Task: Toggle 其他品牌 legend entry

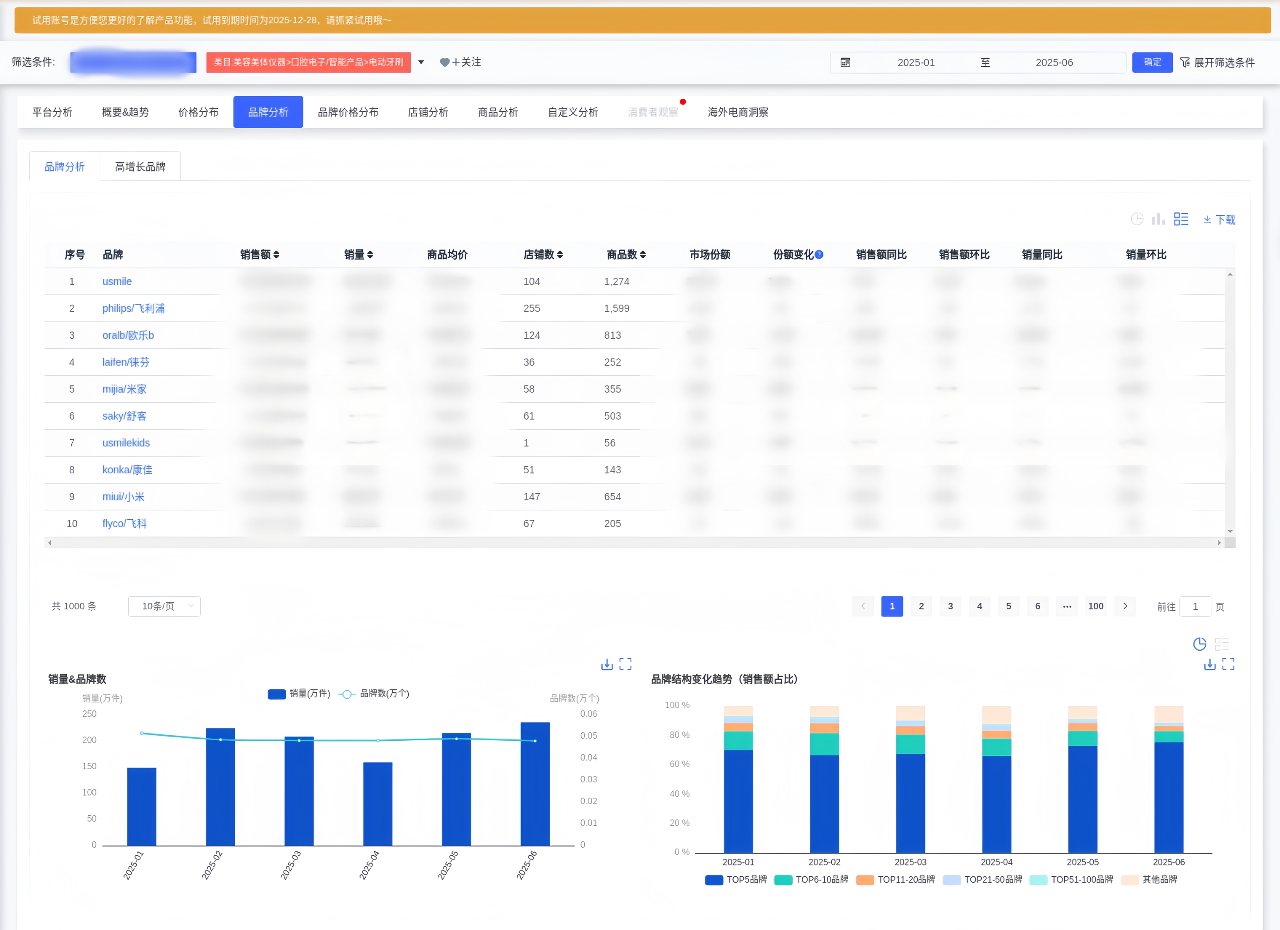Action: [1149, 880]
